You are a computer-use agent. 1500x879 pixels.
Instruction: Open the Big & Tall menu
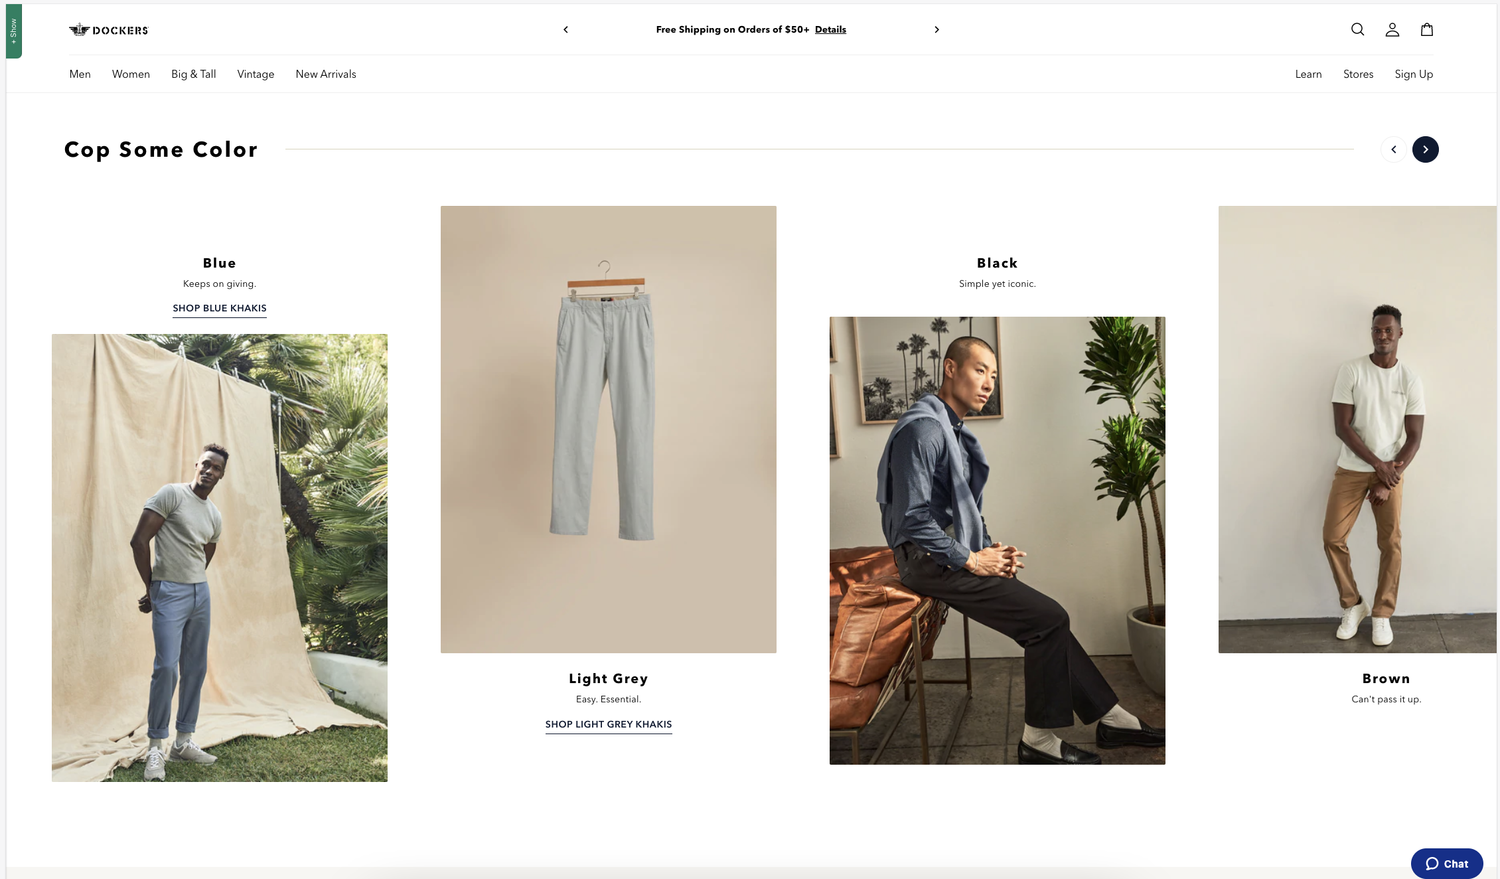pos(194,74)
